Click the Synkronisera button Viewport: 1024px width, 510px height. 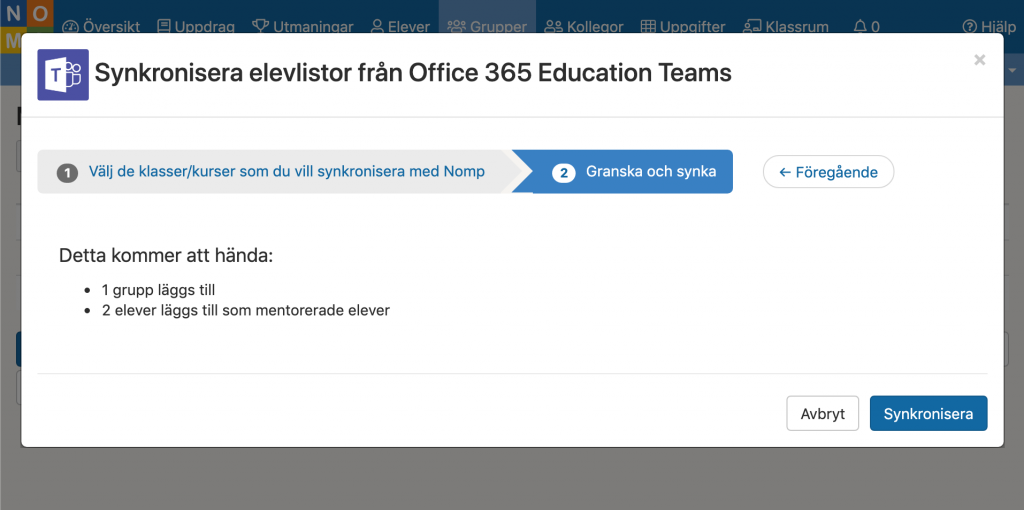coord(928,413)
